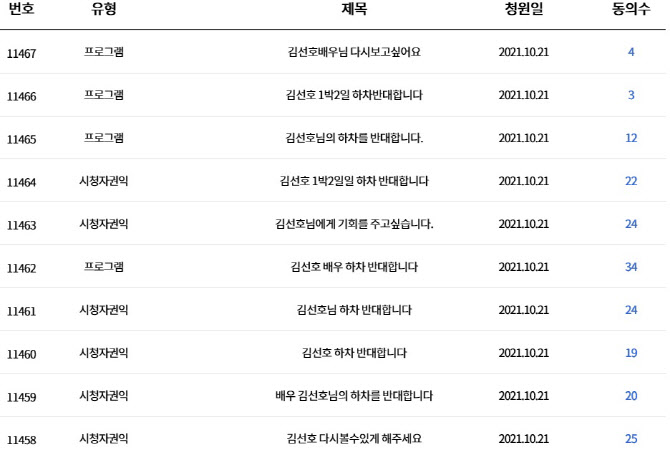The width and height of the screenshot is (670, 454).
Task: Click petition number 11467
Action: (x=21, y=53)
